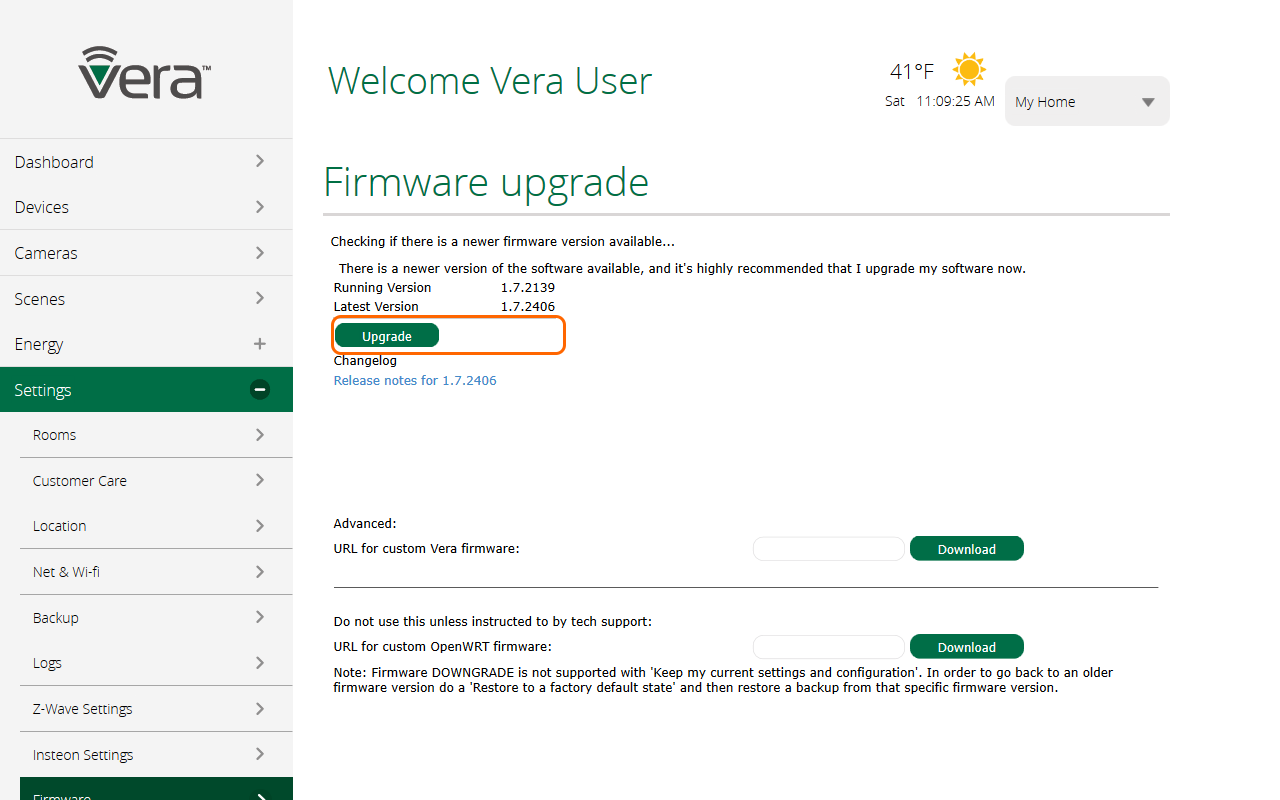Open the Backup settings submenu
This screenshot has height=800, width=1280.
(156, 617)
